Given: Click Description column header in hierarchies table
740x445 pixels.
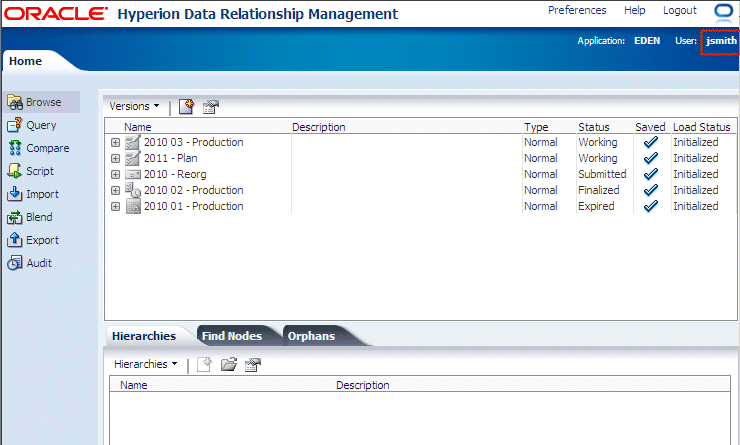Looking at the screenshot, I should coord(362,385).
